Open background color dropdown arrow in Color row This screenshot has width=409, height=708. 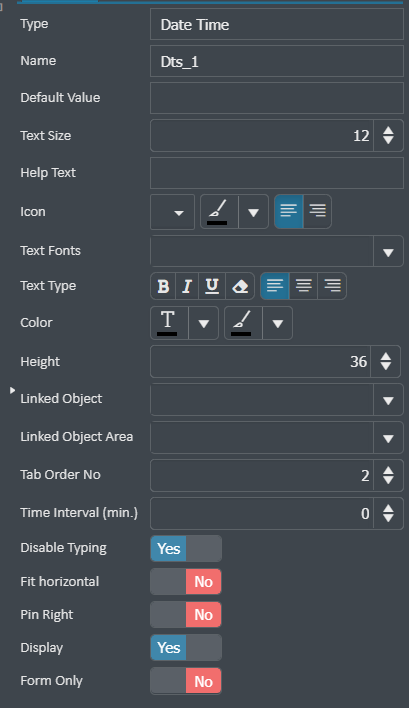(278, 323)
